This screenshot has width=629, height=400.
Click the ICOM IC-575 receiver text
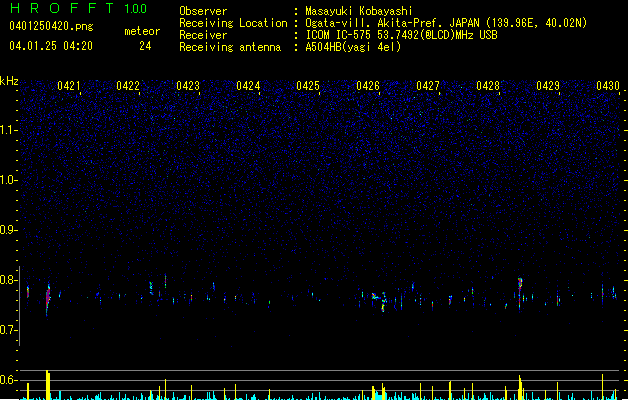(x=401, y=35)
